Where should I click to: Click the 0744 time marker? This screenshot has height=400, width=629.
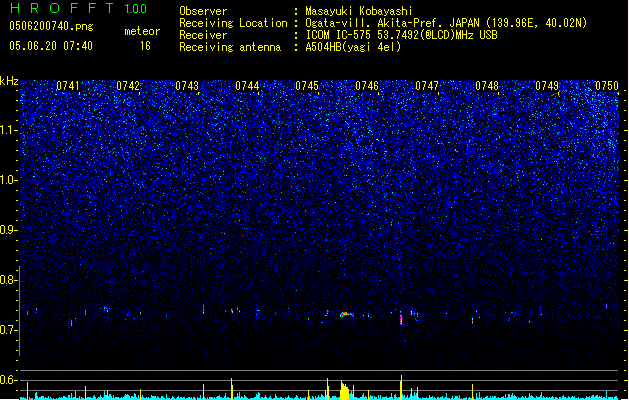point(247,85)
